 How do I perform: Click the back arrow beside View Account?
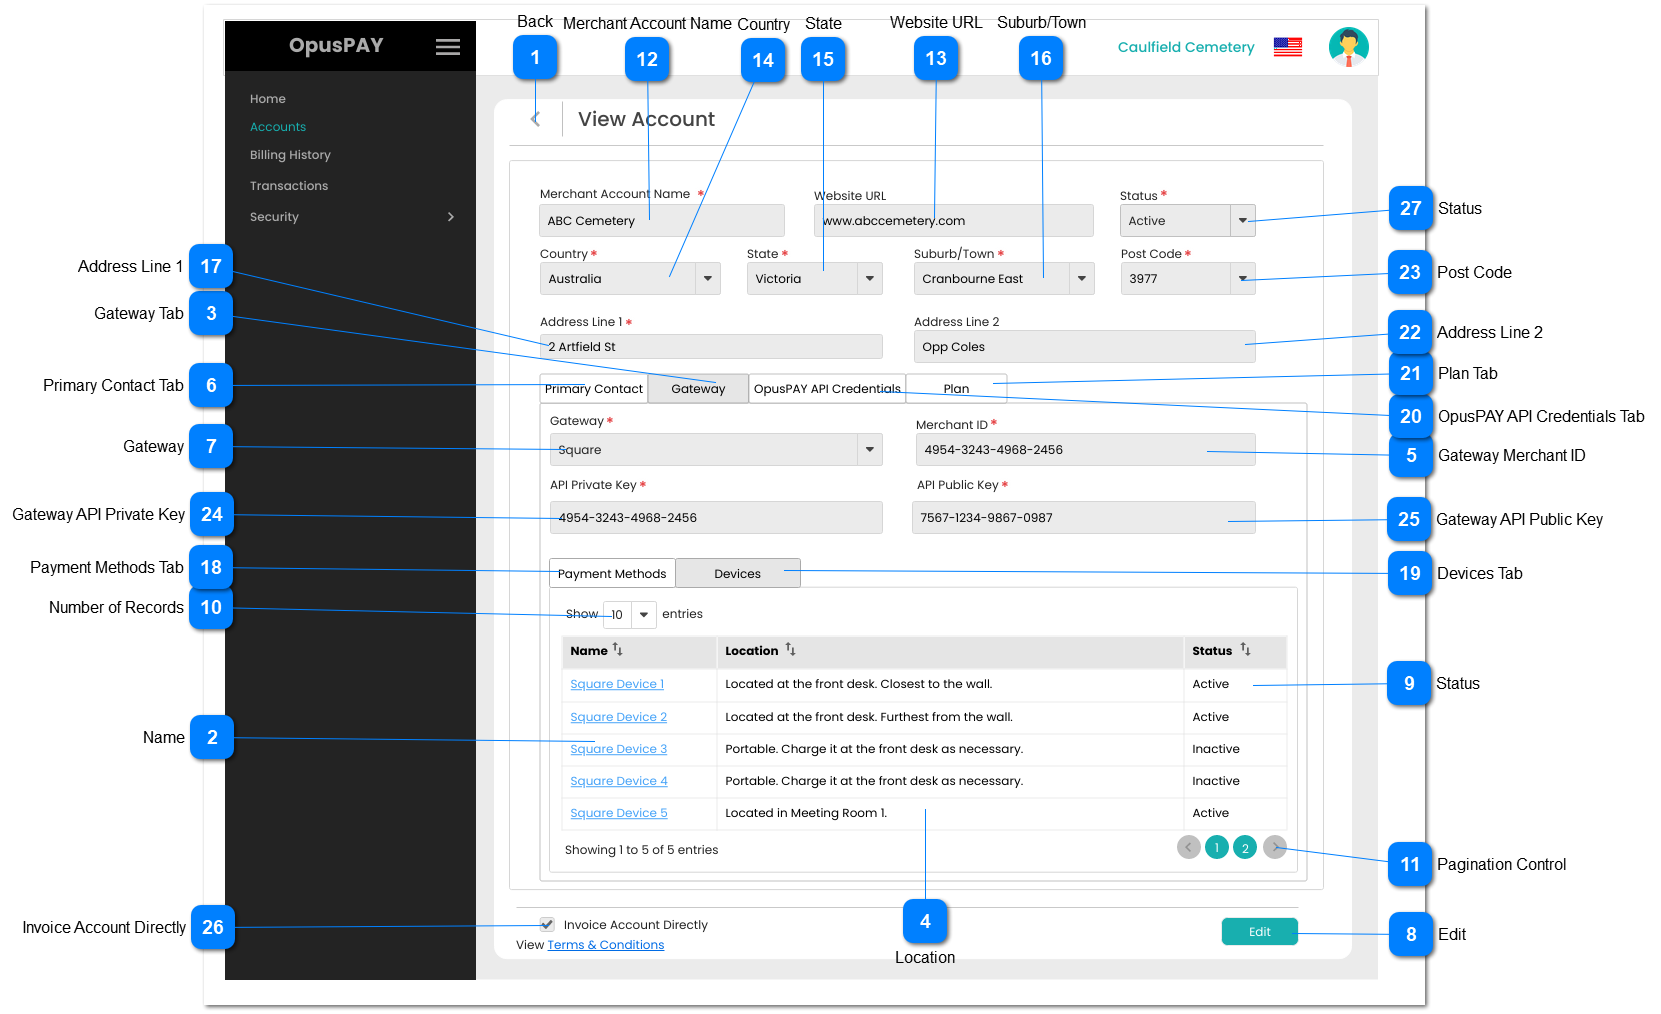[535, 120]
